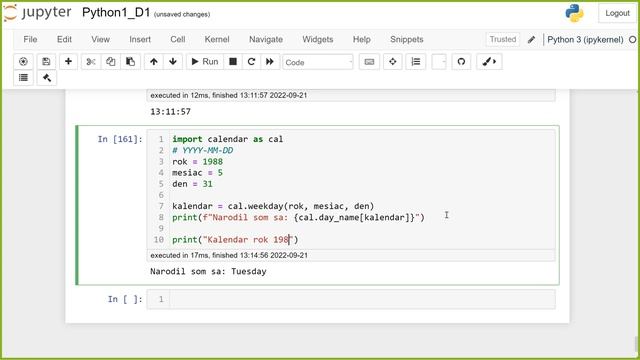Click the unsaved changes status text
Image resolution: width=640 pixels, height=360 pixels.
(182, 14)
